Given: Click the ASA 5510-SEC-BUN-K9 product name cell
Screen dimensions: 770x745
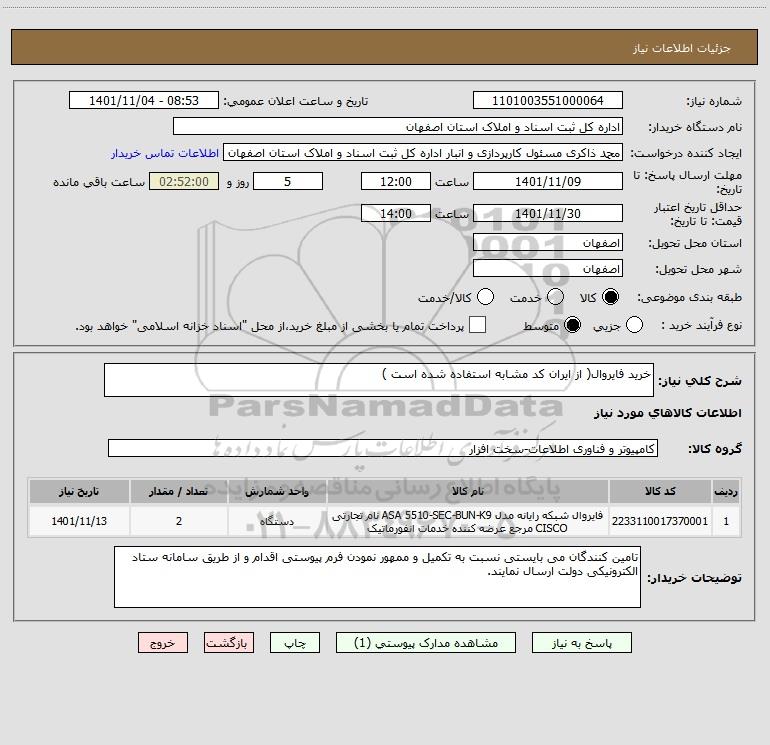Looking at the screenshot, I should coord(468,521).
